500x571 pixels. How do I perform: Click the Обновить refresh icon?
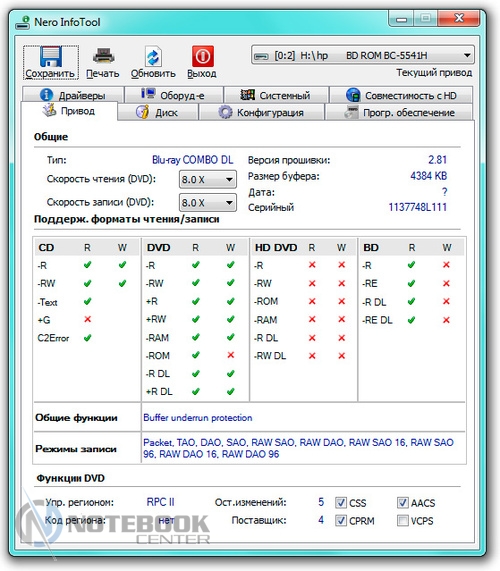(x=153, y=56)
